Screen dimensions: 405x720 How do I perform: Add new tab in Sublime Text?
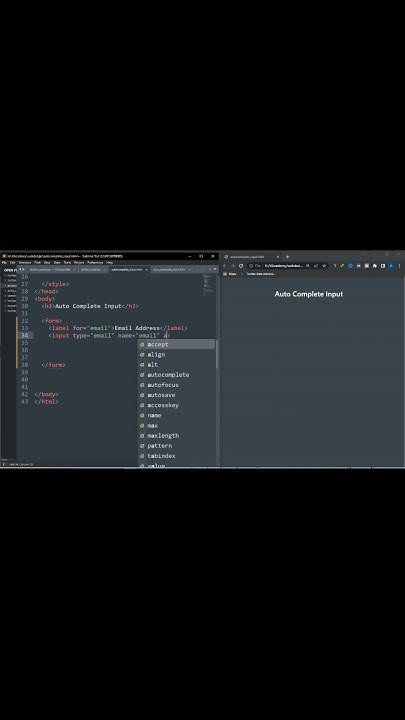209,269
